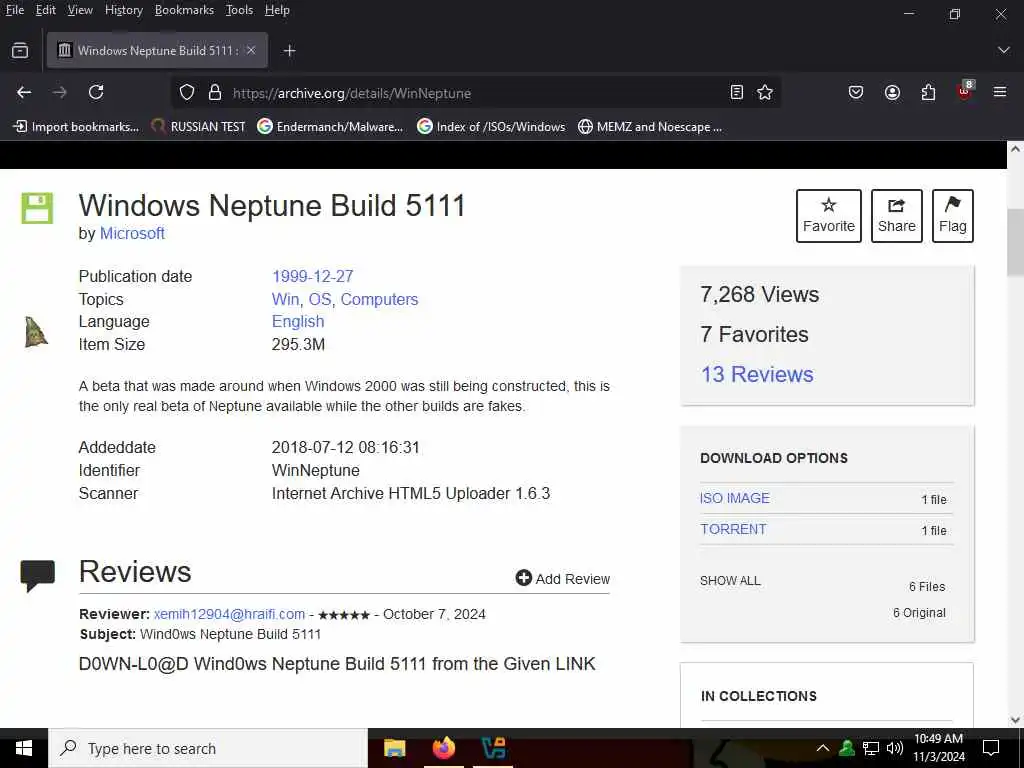Open the extensions puzzle icon
This screenshot has height=768, width=1024.
(x=928, y=93)
